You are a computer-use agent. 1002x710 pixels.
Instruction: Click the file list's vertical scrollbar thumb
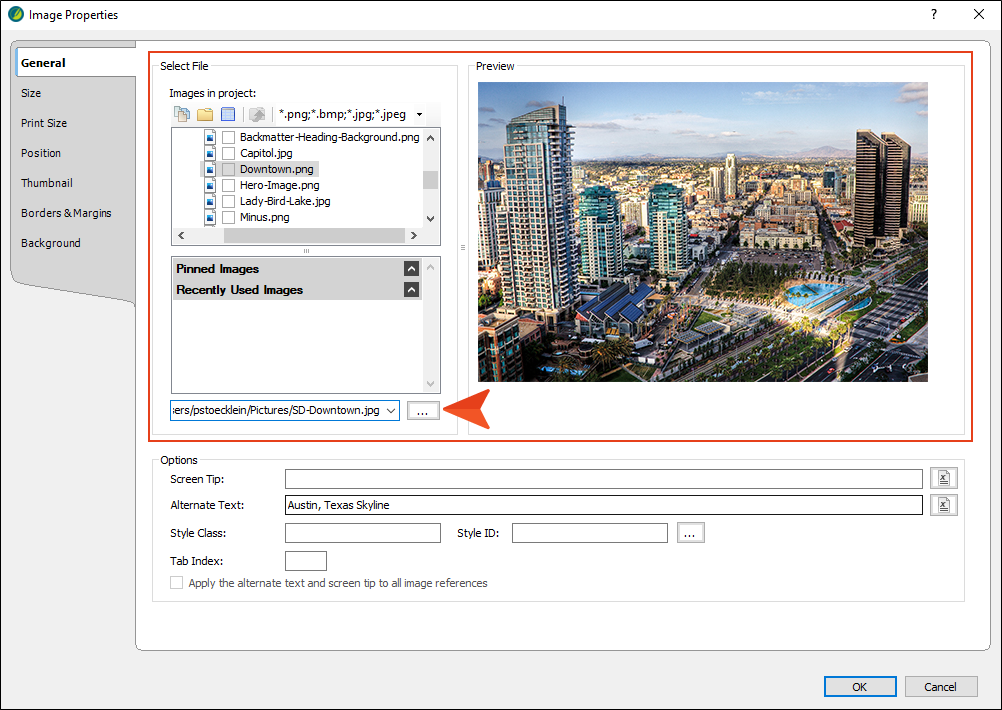pyautogui.click(x=431, y=180)
